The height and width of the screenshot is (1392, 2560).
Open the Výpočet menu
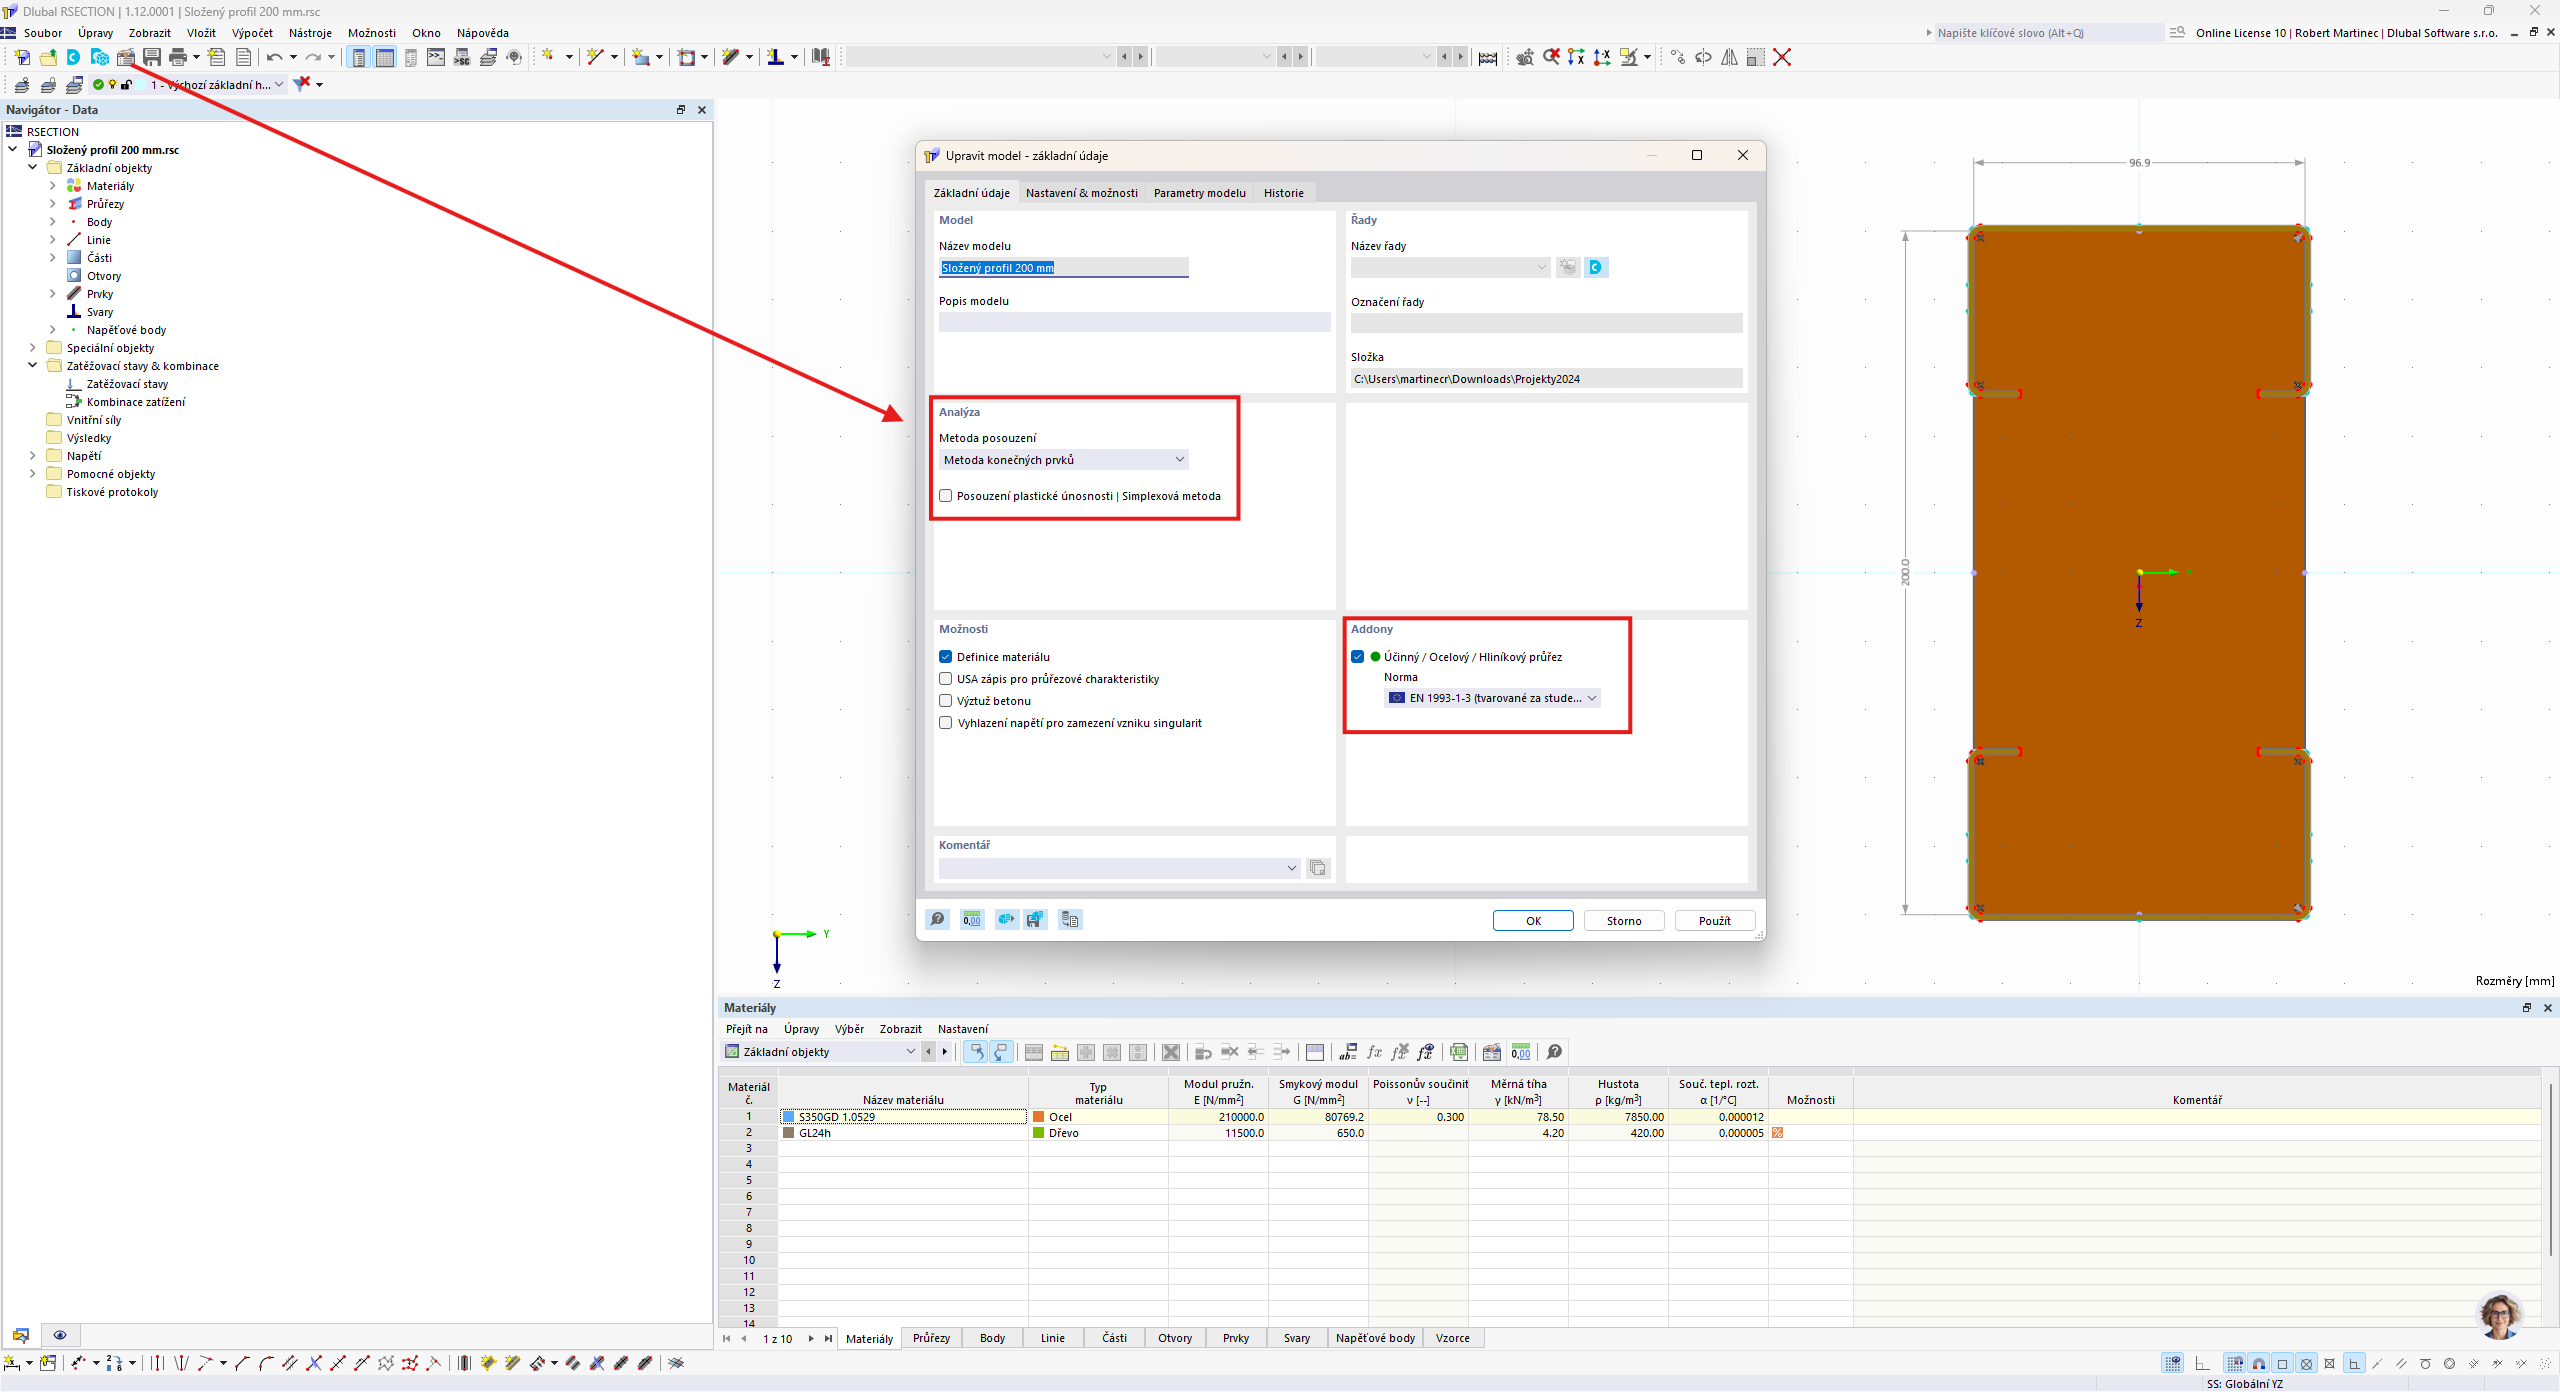coord(252,33)
